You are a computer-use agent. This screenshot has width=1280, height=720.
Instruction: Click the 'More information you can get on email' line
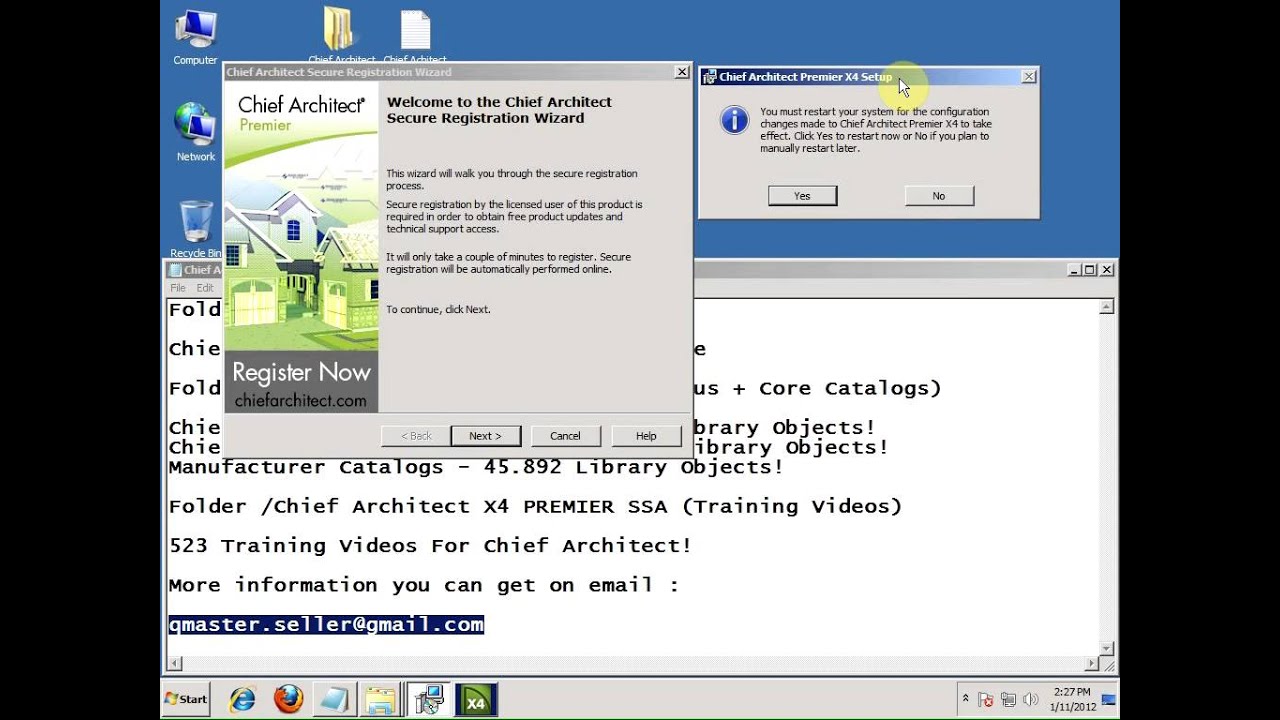[423, 585]
